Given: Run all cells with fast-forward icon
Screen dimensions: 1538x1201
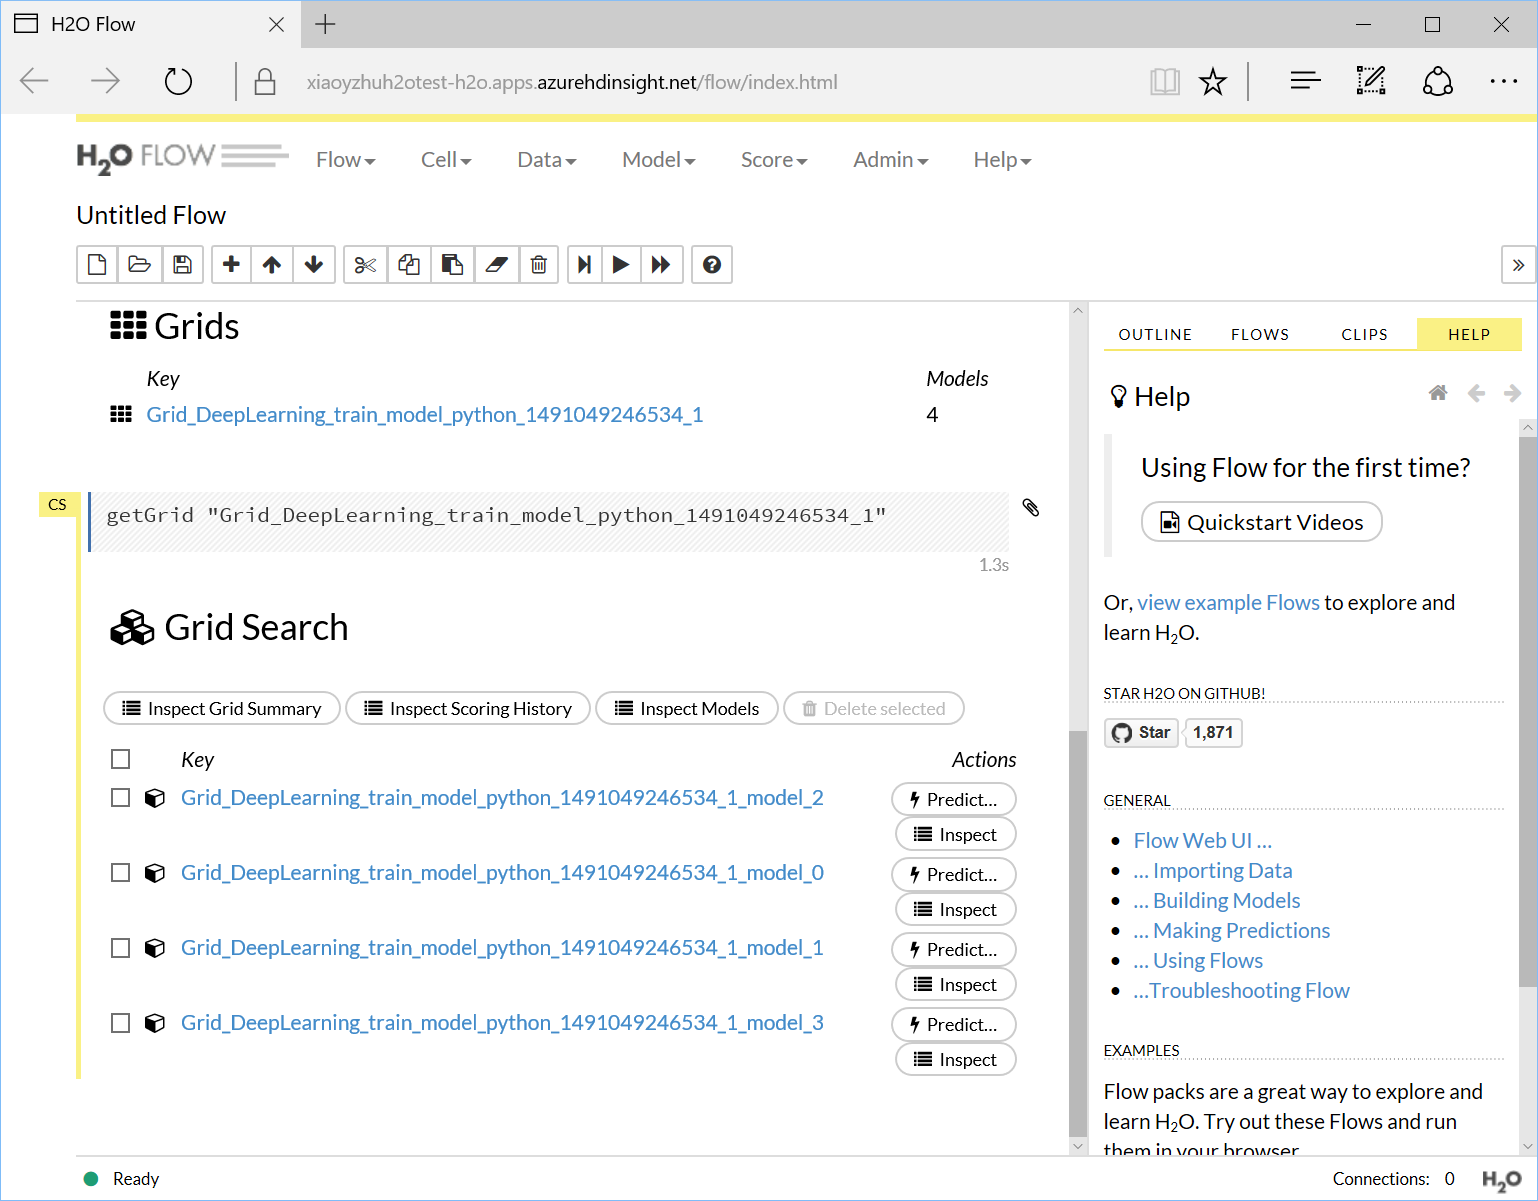Looking at the screenshot, I should pyautogui.click(x=661, y=265).
